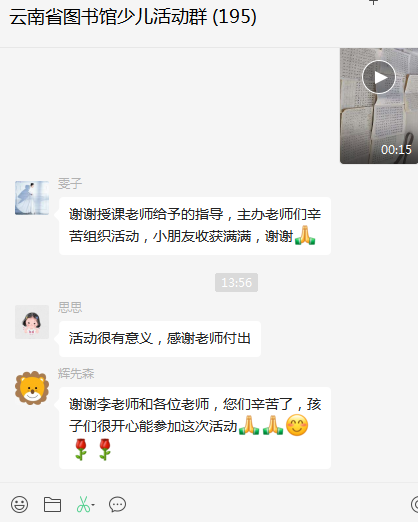Select 辉先森's message thanking 李老师
418x522 pixels.
[x=195, y=428]
